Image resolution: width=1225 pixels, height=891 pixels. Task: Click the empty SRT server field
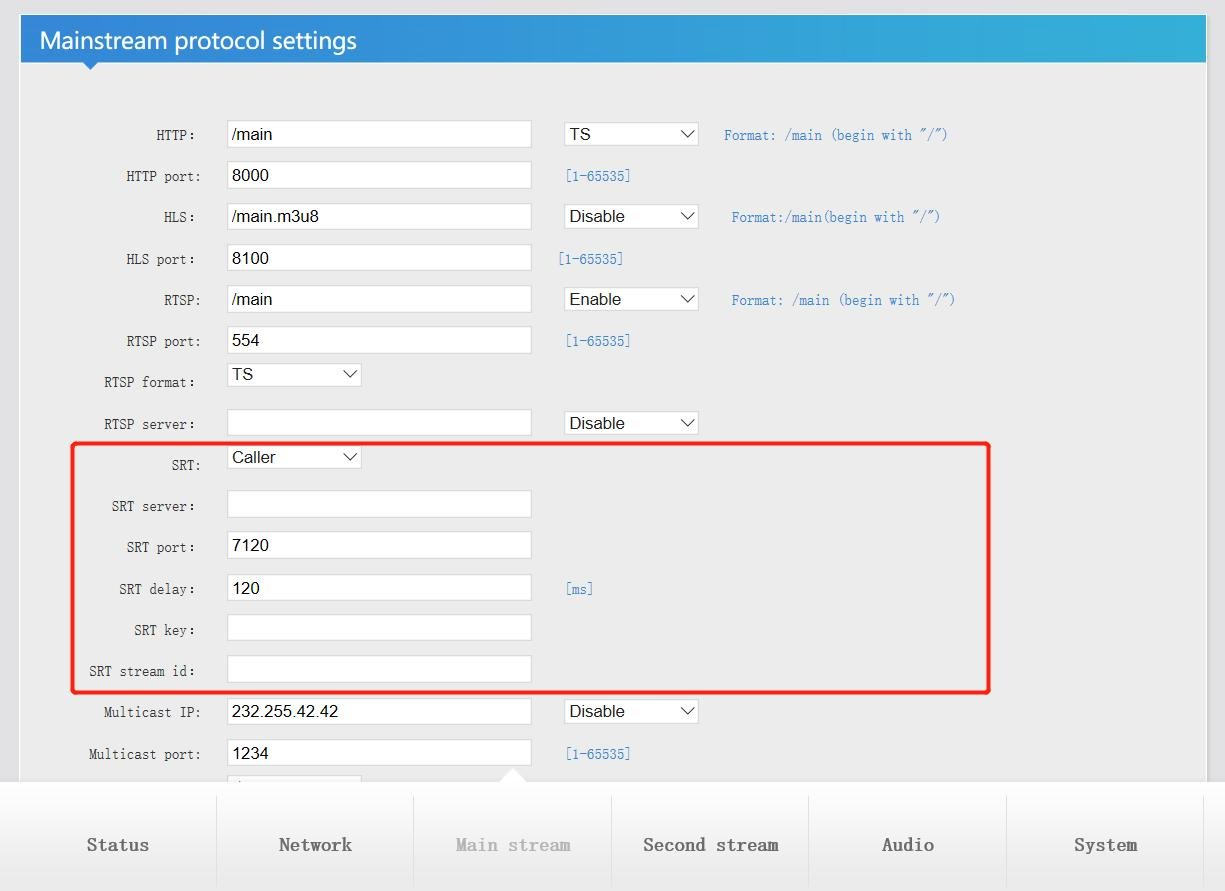[379, 504]
